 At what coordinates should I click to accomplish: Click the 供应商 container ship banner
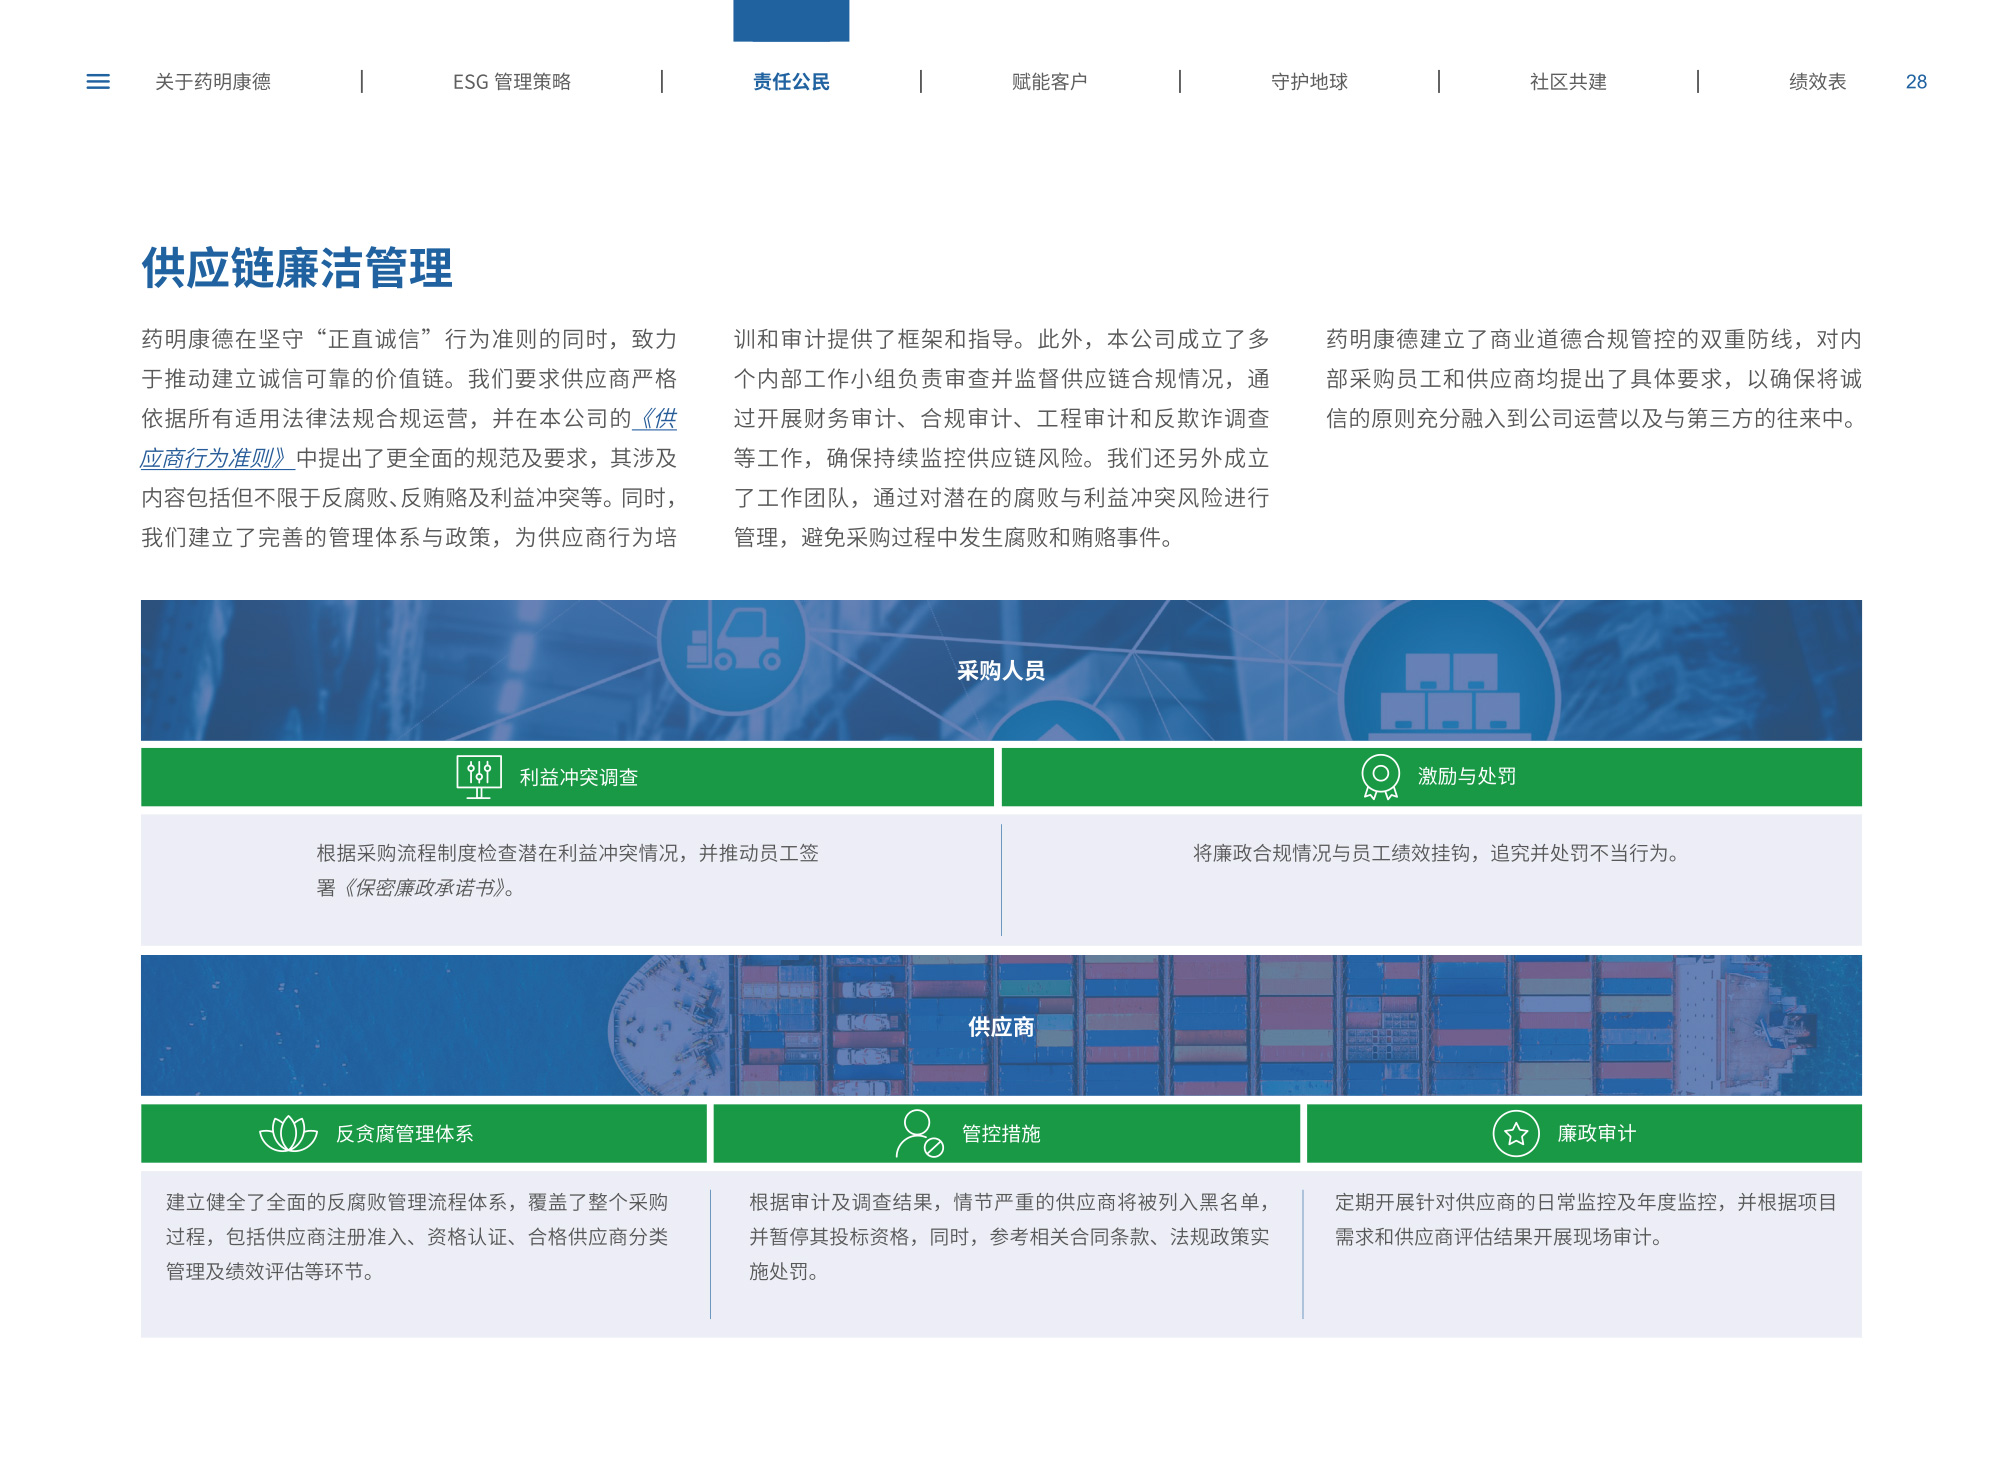(x=1000, y=1026)
